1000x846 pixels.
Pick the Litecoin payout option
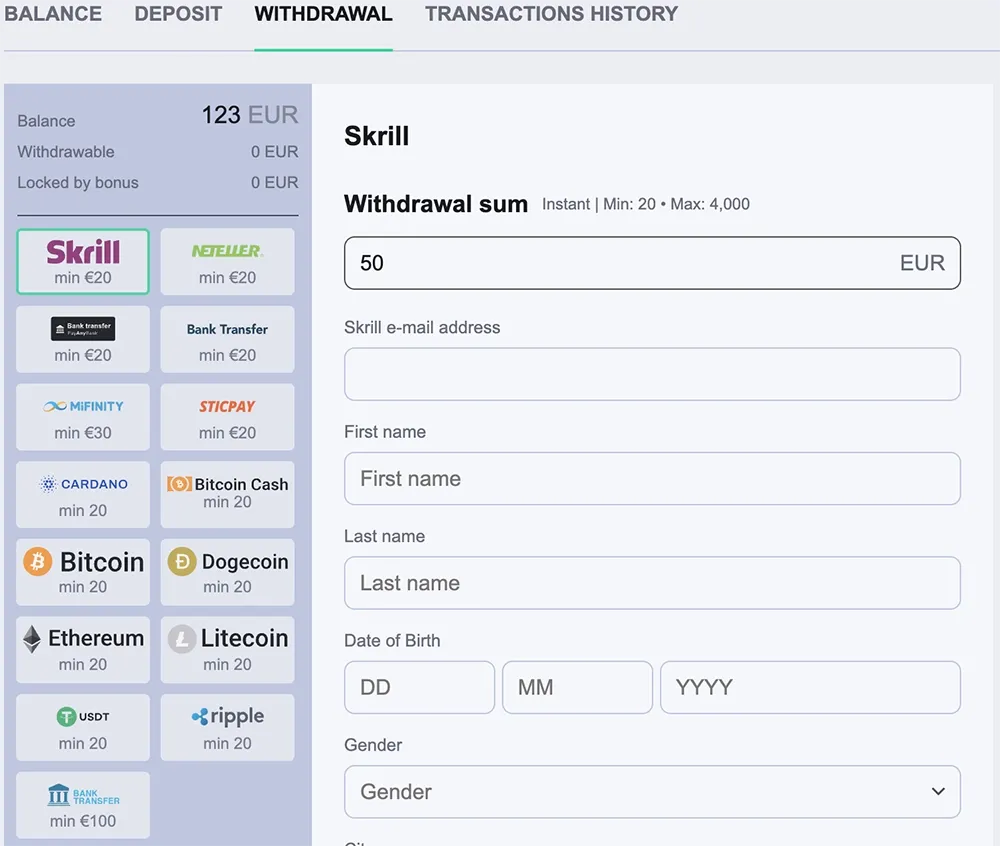point(227,650)
